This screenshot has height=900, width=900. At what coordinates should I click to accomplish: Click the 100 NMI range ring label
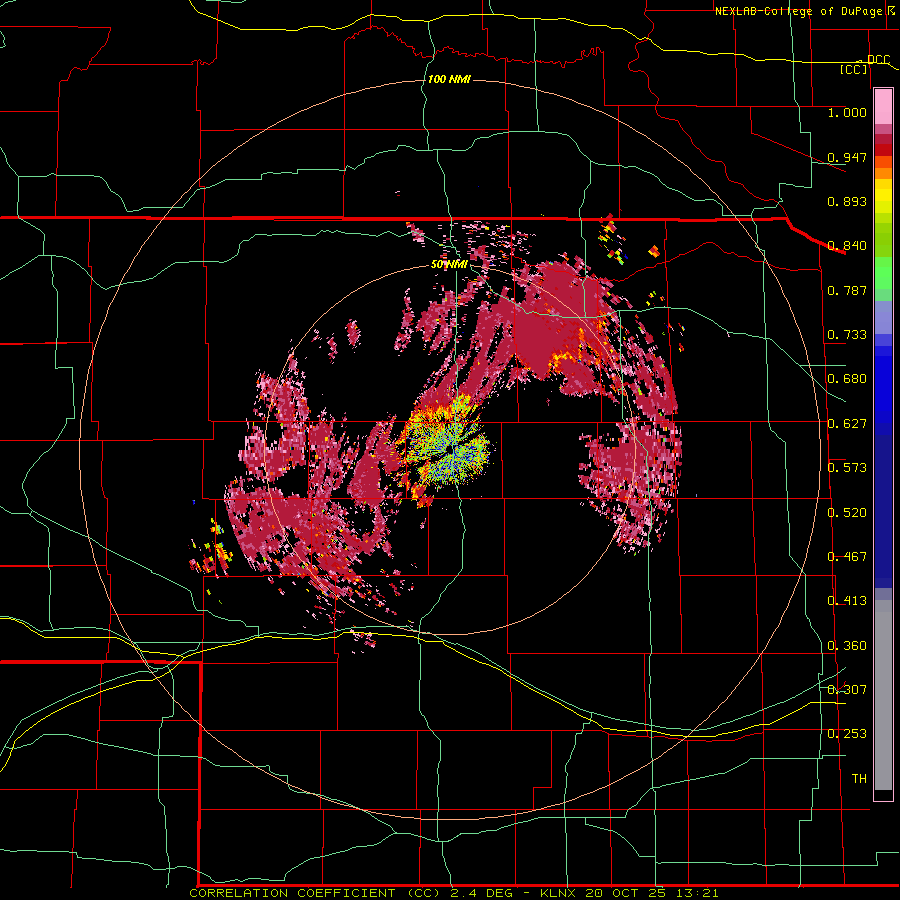(449, 79)
